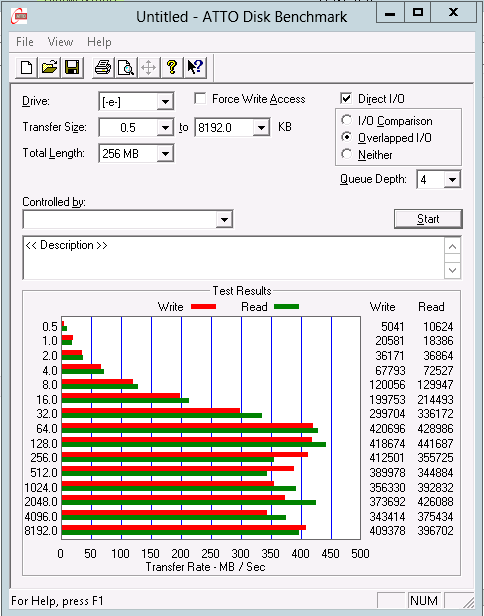Expand the Queue Depth dropdown
This screenshot has width=484, height=616.
coord(452,180)
